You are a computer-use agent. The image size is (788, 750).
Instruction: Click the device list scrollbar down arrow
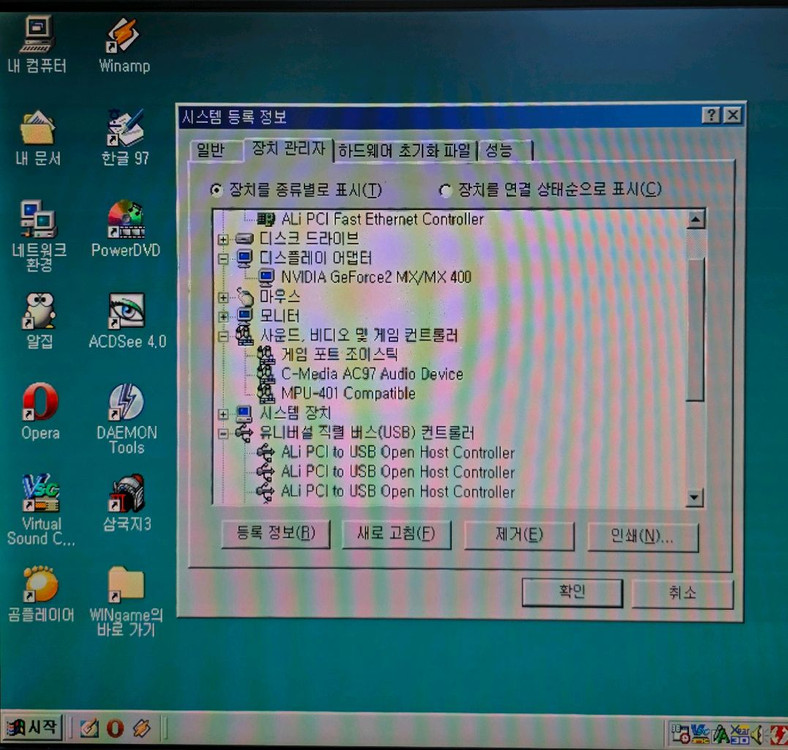[x=694, y=497]
